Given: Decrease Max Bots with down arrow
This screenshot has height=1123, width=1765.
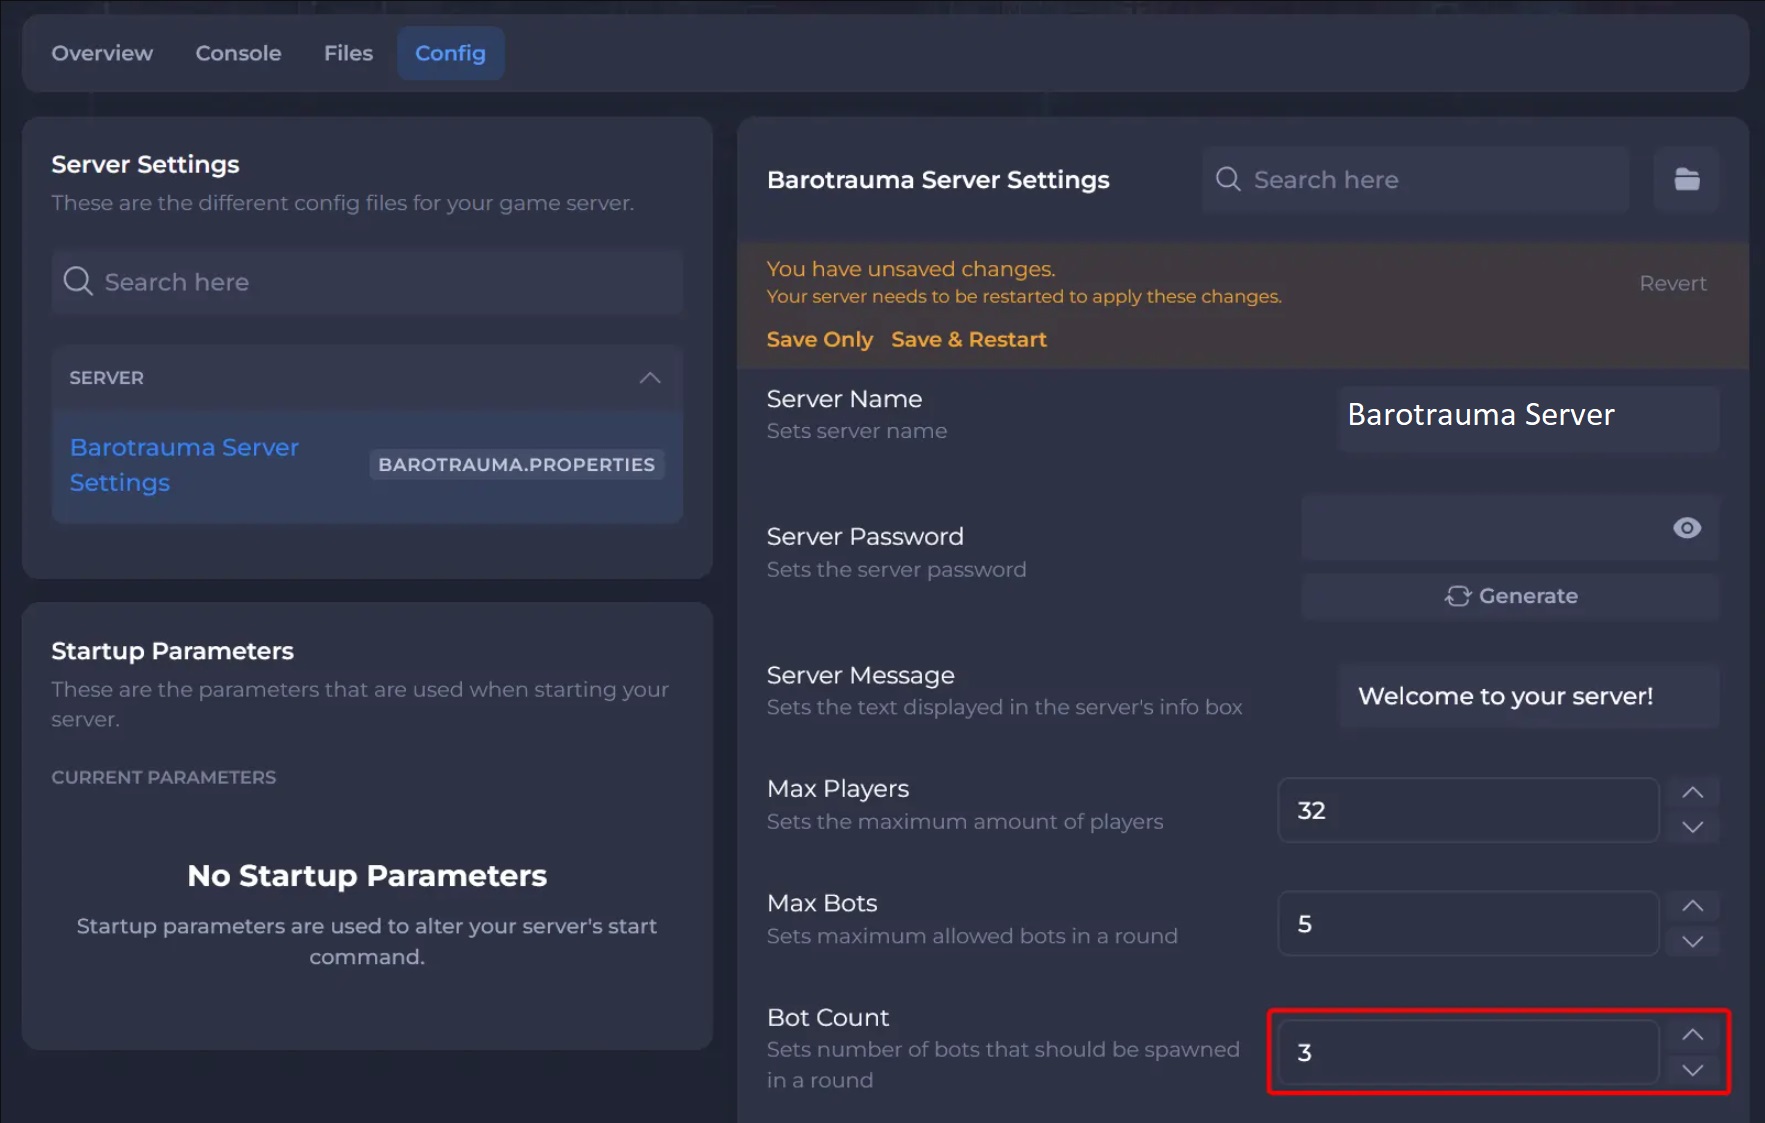Looking at the screenshot, I should 1692,941.
